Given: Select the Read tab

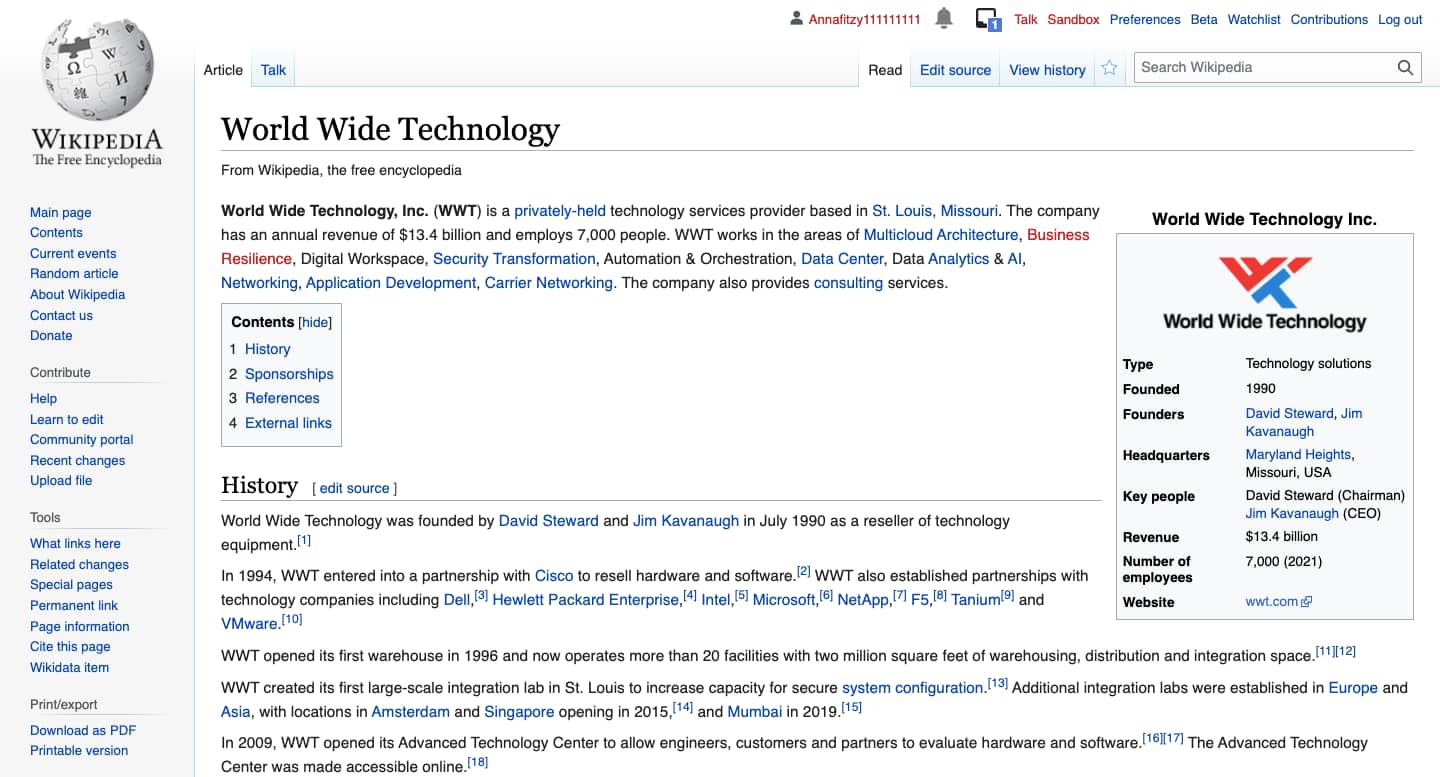Looking at the screenshot, I should [884, 70].
